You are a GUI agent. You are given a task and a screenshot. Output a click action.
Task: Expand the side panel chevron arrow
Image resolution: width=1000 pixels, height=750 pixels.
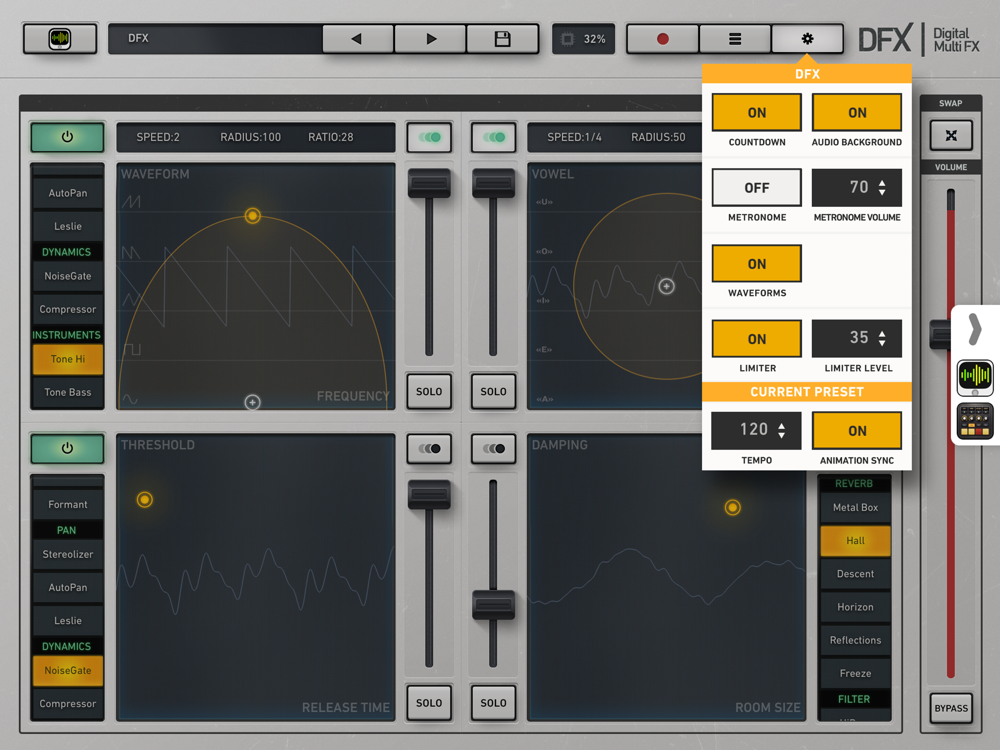pyautogui.click(x=975, y=329)
